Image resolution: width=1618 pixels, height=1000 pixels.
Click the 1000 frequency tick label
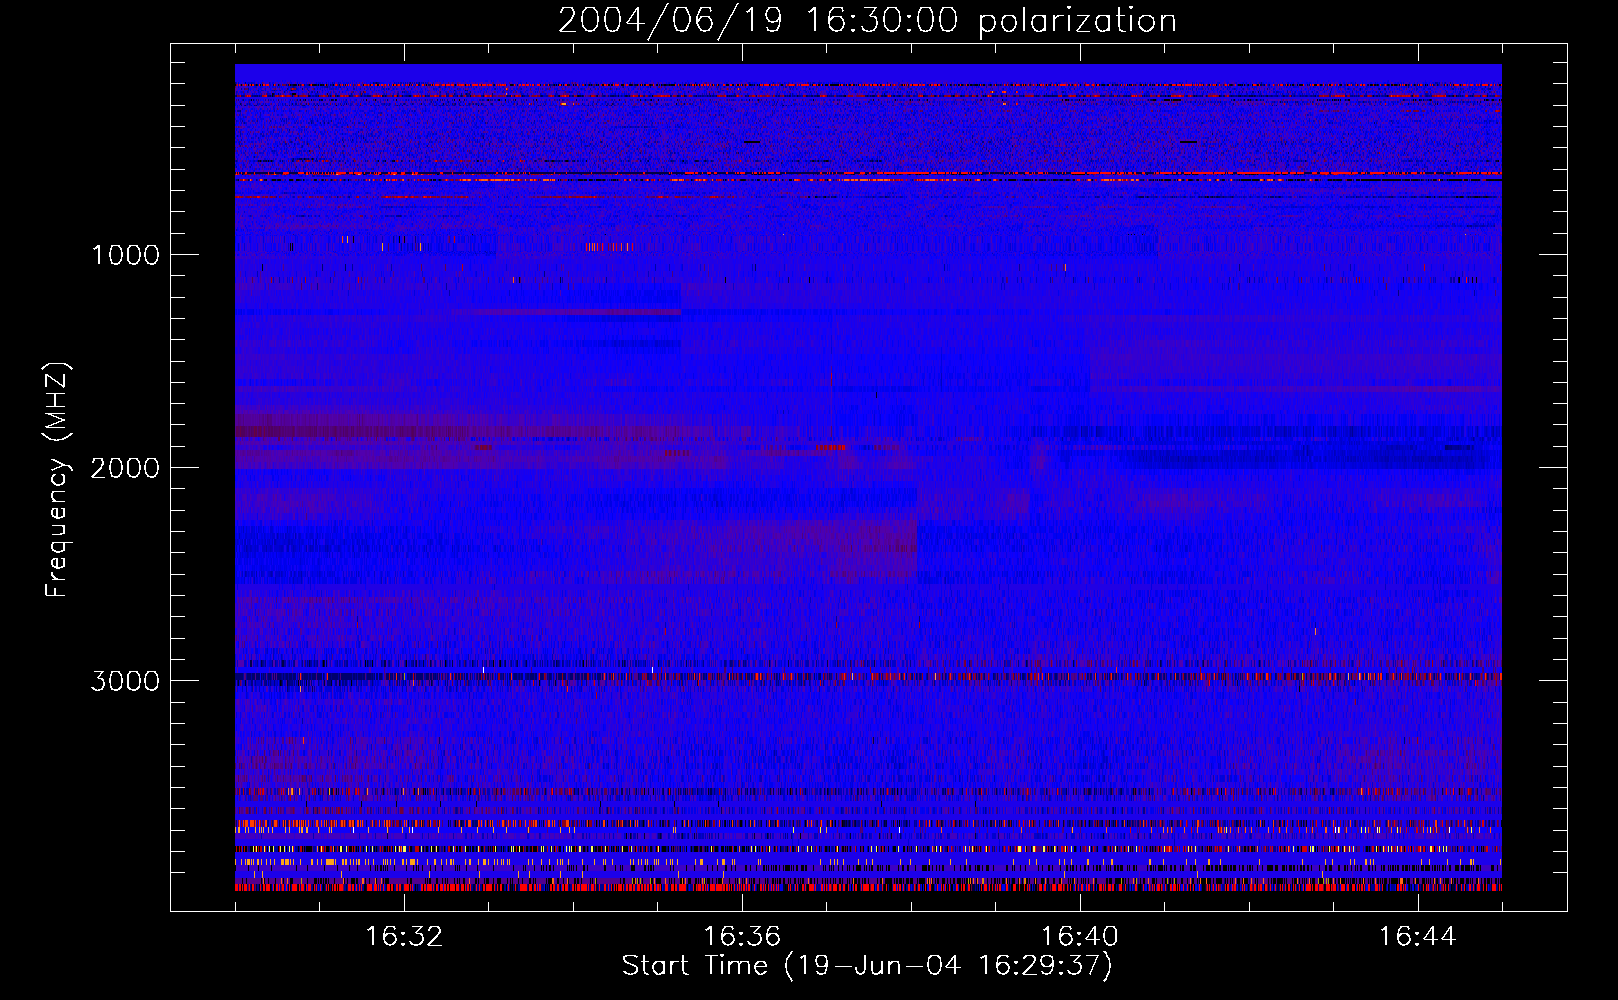click(x=125, y=255)
